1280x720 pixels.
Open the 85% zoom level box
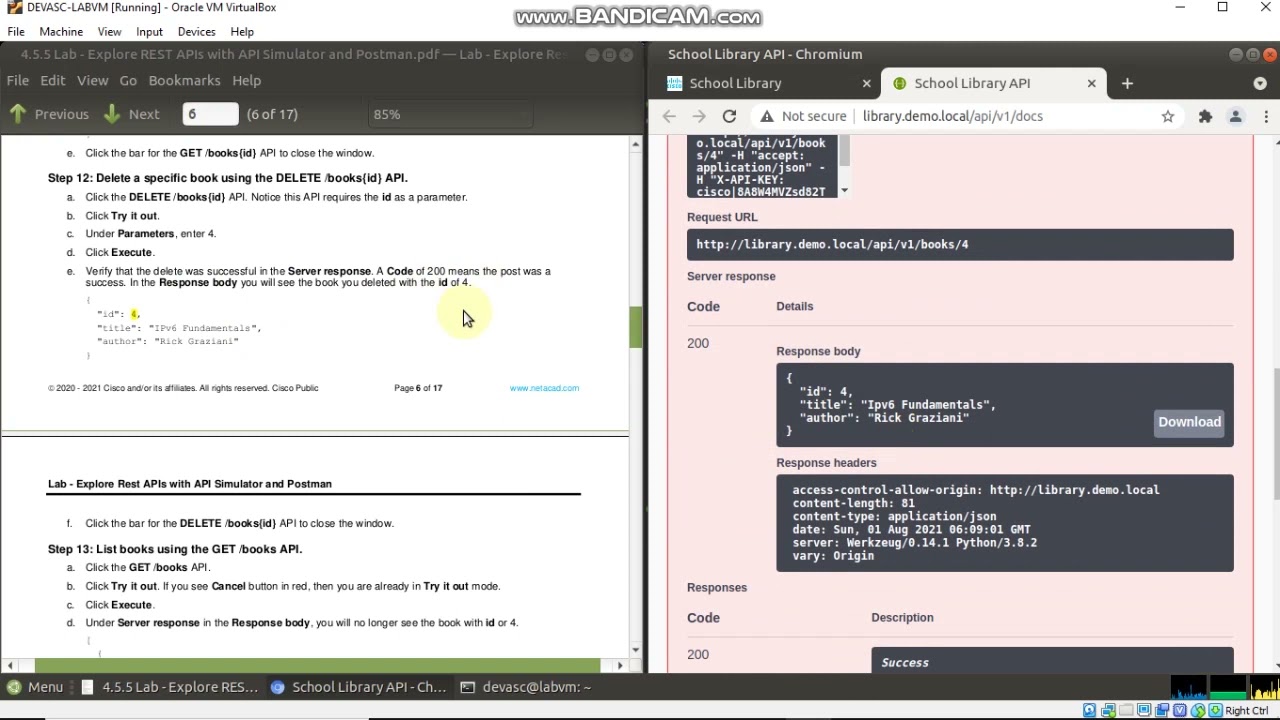point(450,114)
